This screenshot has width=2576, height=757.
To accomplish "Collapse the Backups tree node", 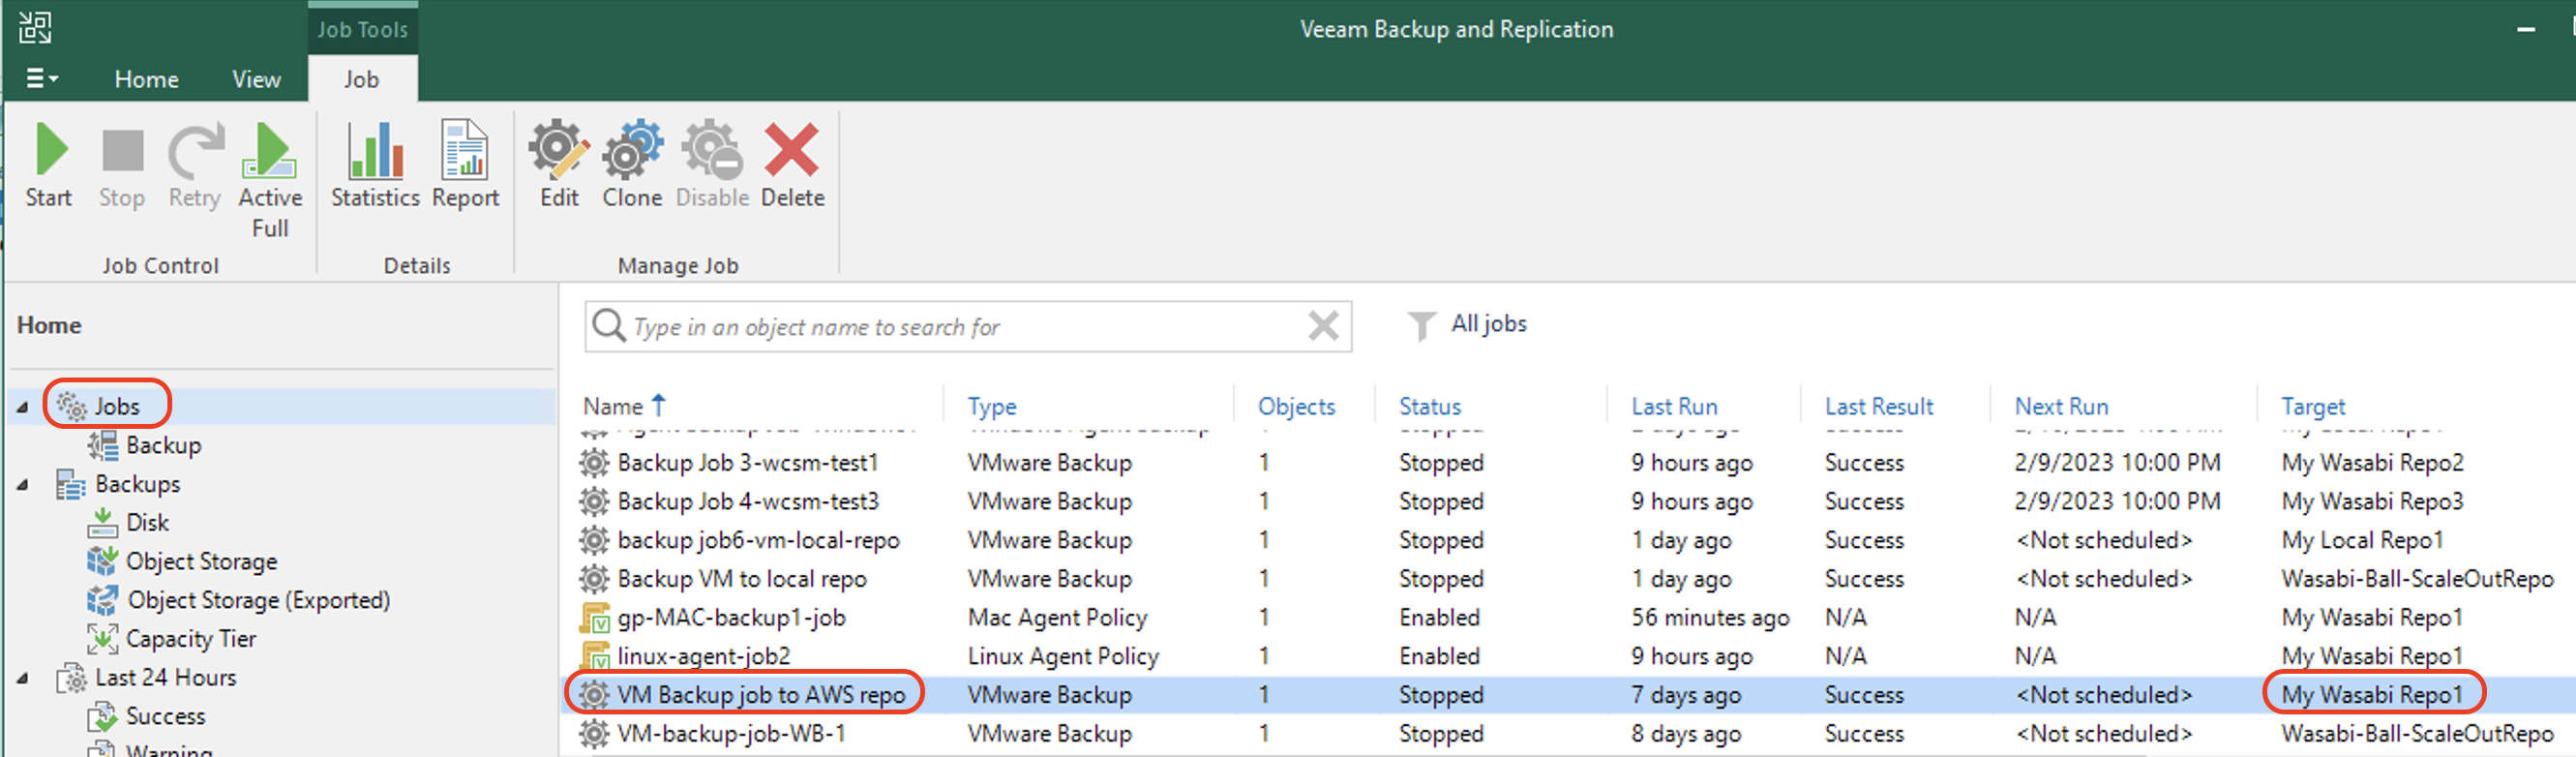I will 22,485.
